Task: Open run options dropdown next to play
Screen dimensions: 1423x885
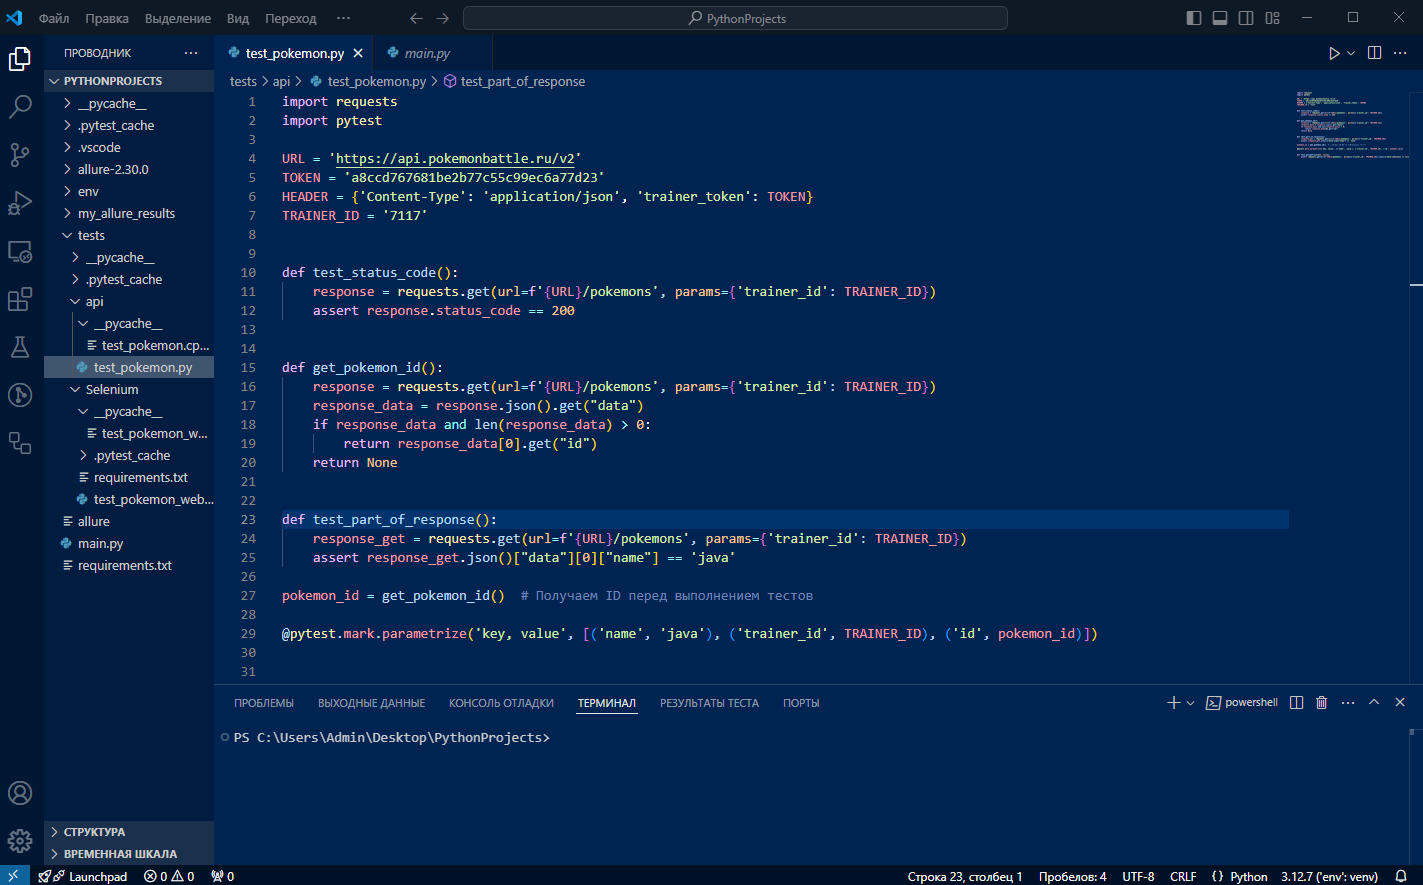Action: [x=1351, y=53]
